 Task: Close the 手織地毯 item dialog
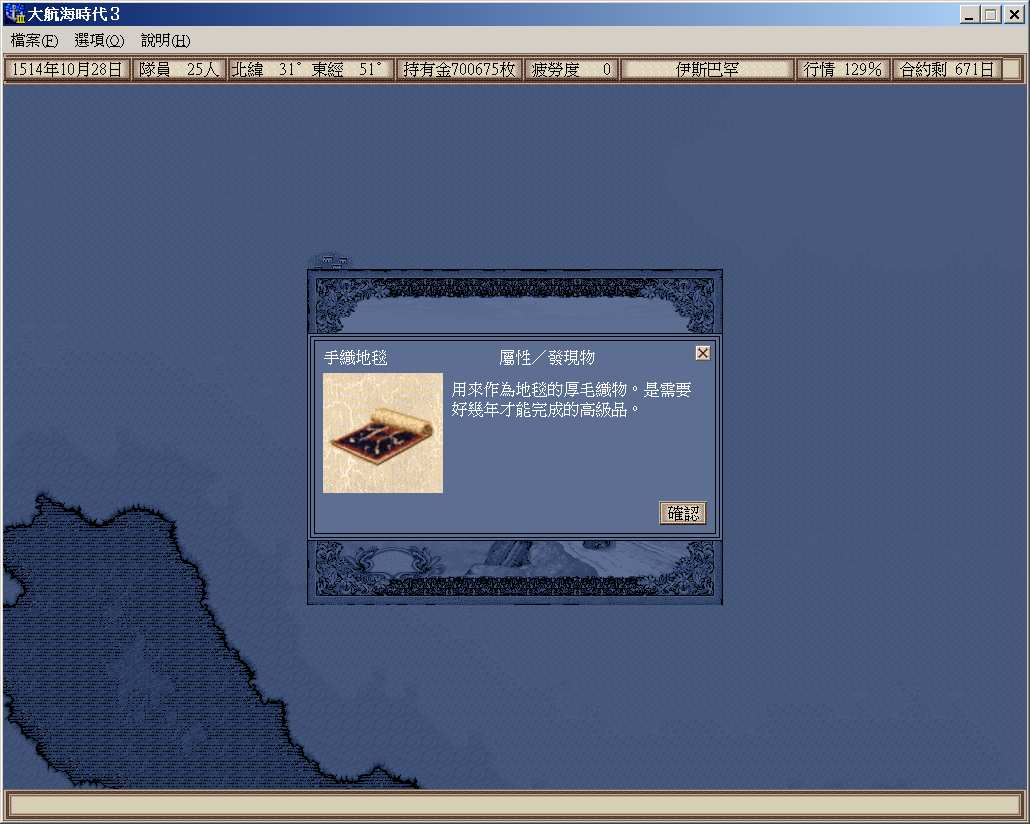click(x=703, y=353)
